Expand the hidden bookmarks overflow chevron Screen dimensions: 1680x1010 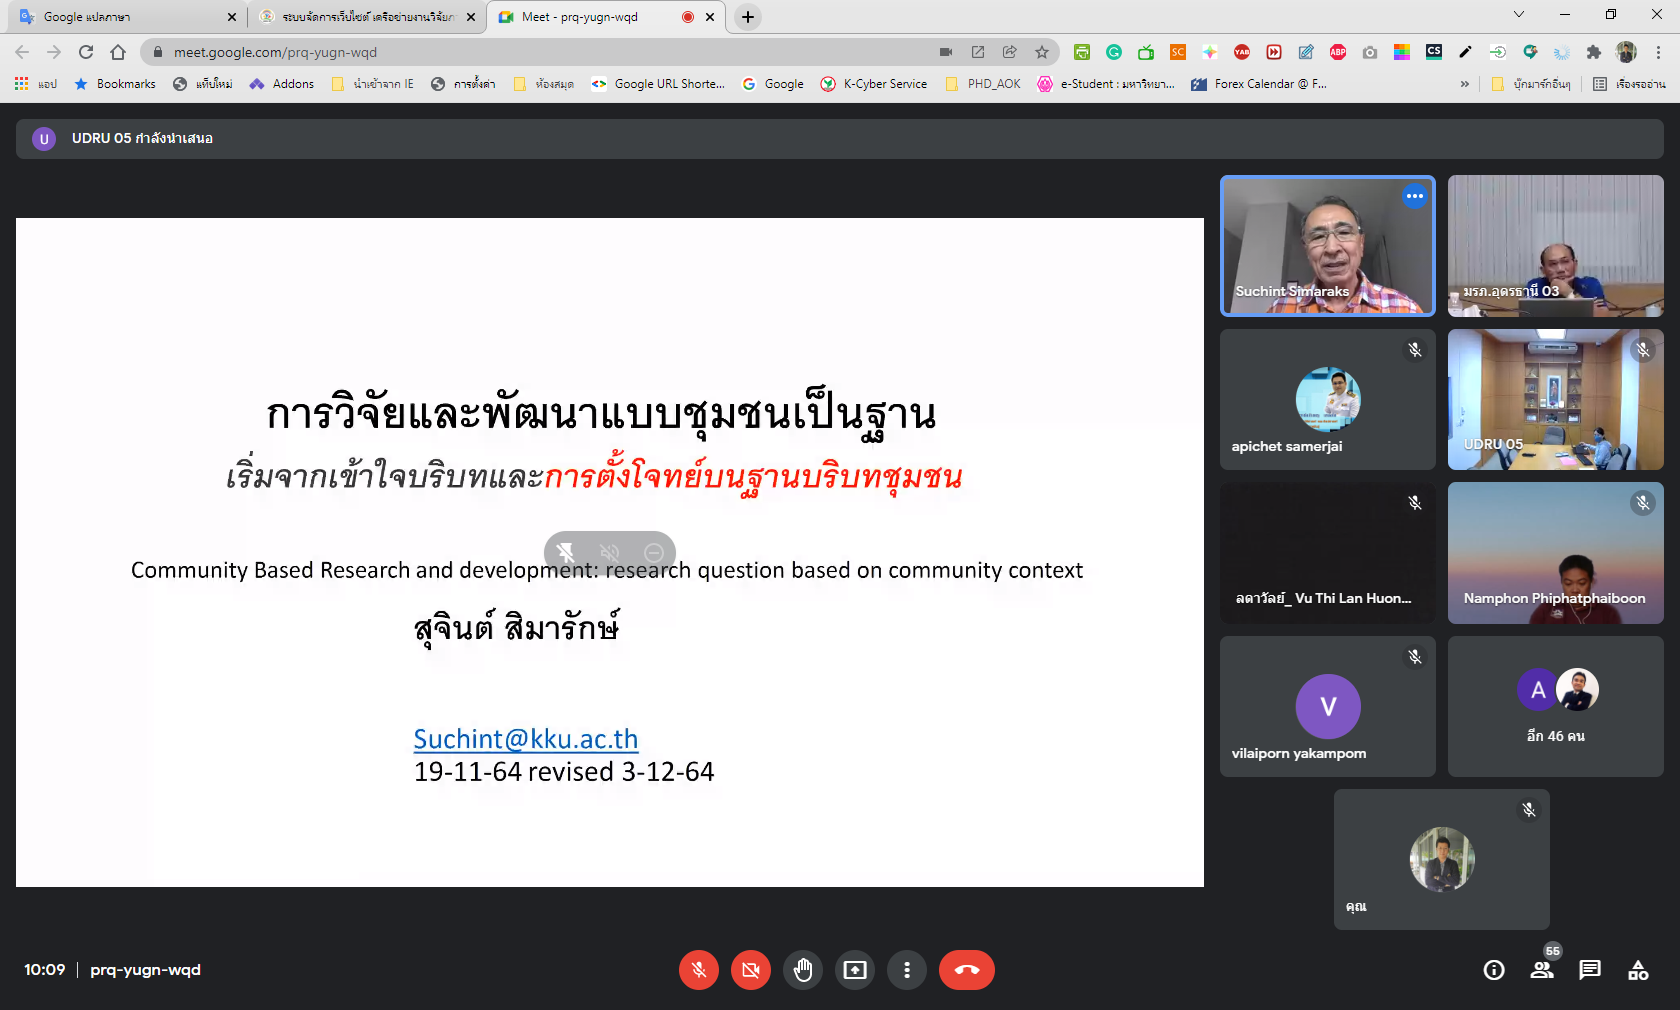1465,84
